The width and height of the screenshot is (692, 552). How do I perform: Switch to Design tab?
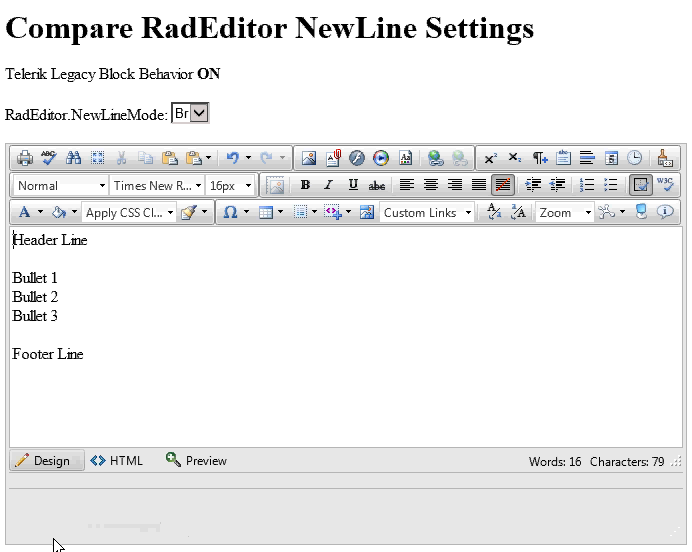(47, 461)
